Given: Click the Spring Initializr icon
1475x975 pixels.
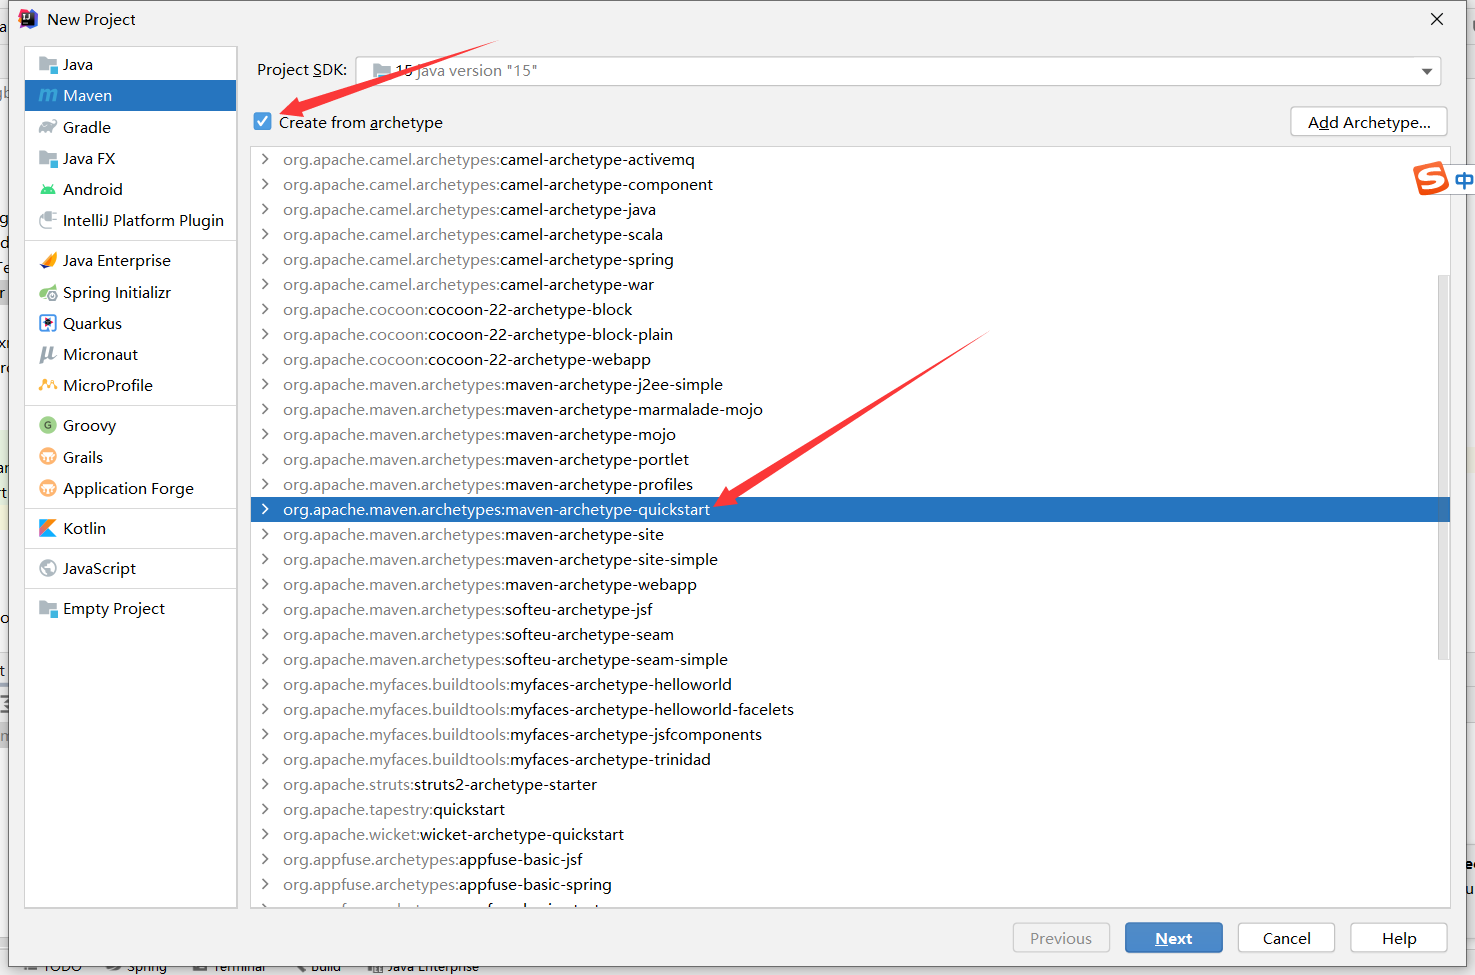Looking at the screenshot, I should (x=48, y=292).
